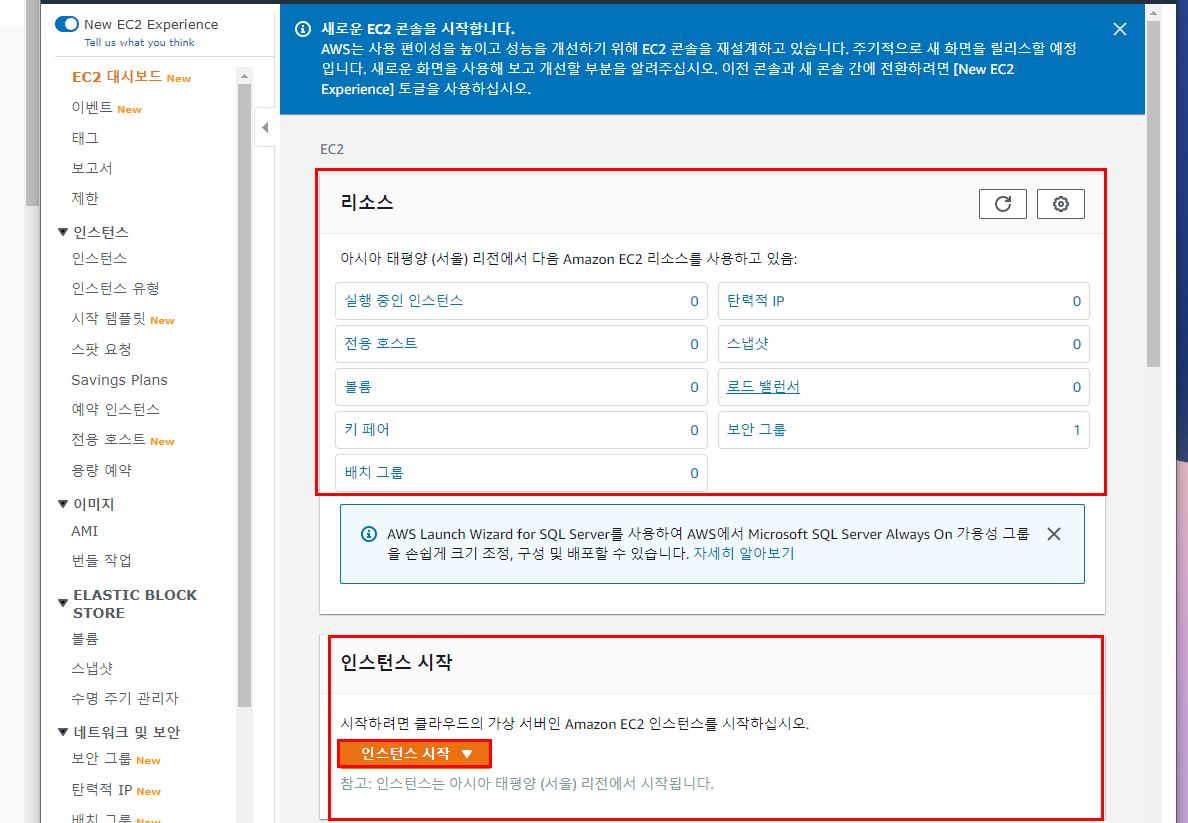Collapse the 네트워크 및 보안 section triangle
This screenshot has height=823, width=1188.
[x=63, y=732]
